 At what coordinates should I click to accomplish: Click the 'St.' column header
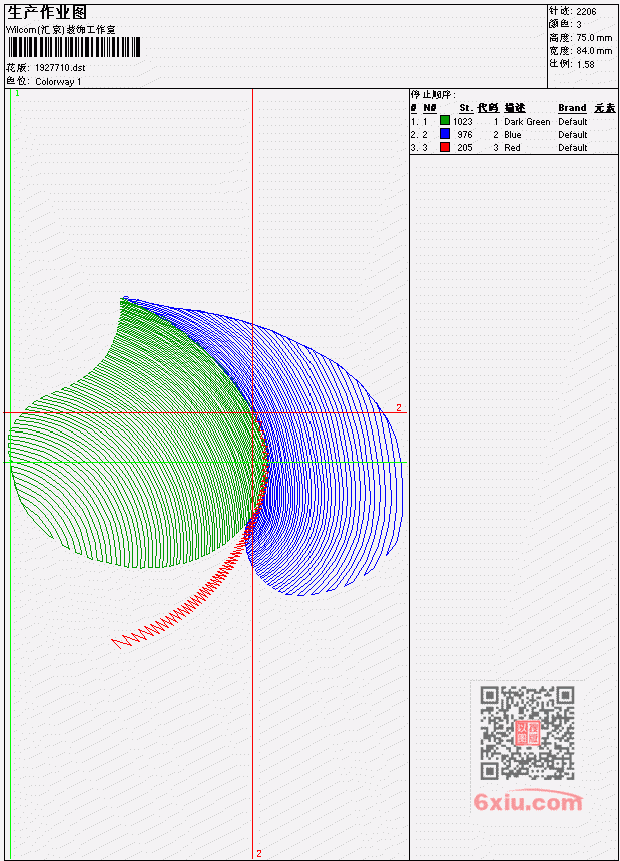point(465,108)
